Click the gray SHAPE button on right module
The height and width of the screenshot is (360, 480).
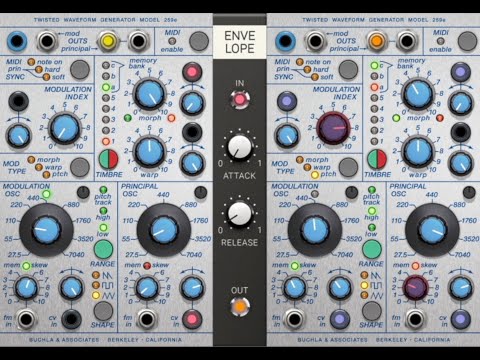(372, 311)
